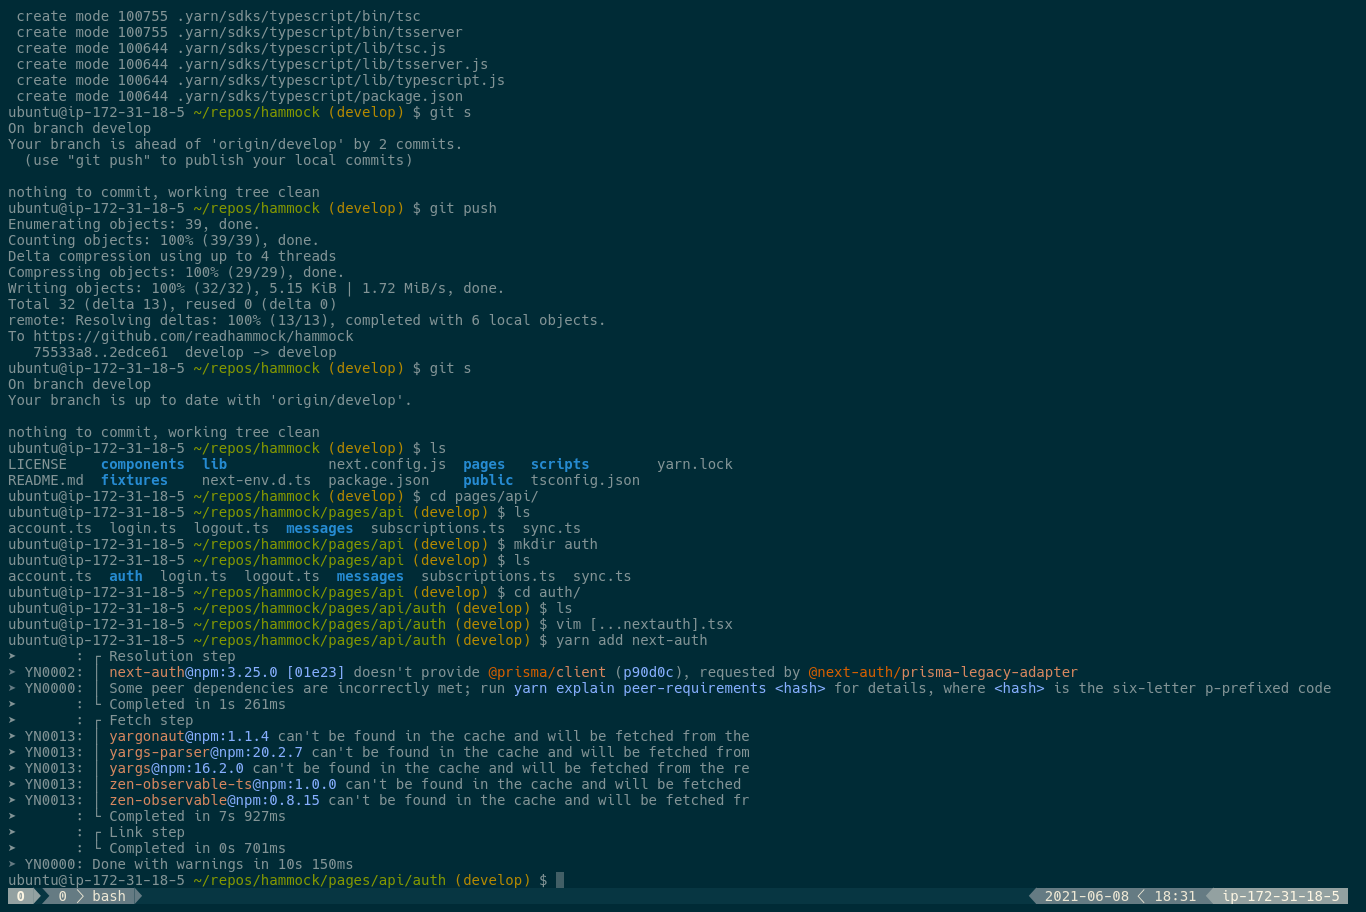Image resolution: width=1366 pixels, height=912 pixels.
Task: Click the 'Resolution step' heading
Action: [172, 656]
